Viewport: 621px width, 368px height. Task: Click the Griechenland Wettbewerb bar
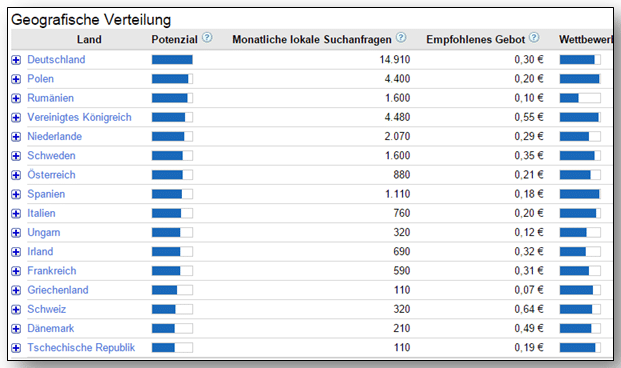[580, 290]
